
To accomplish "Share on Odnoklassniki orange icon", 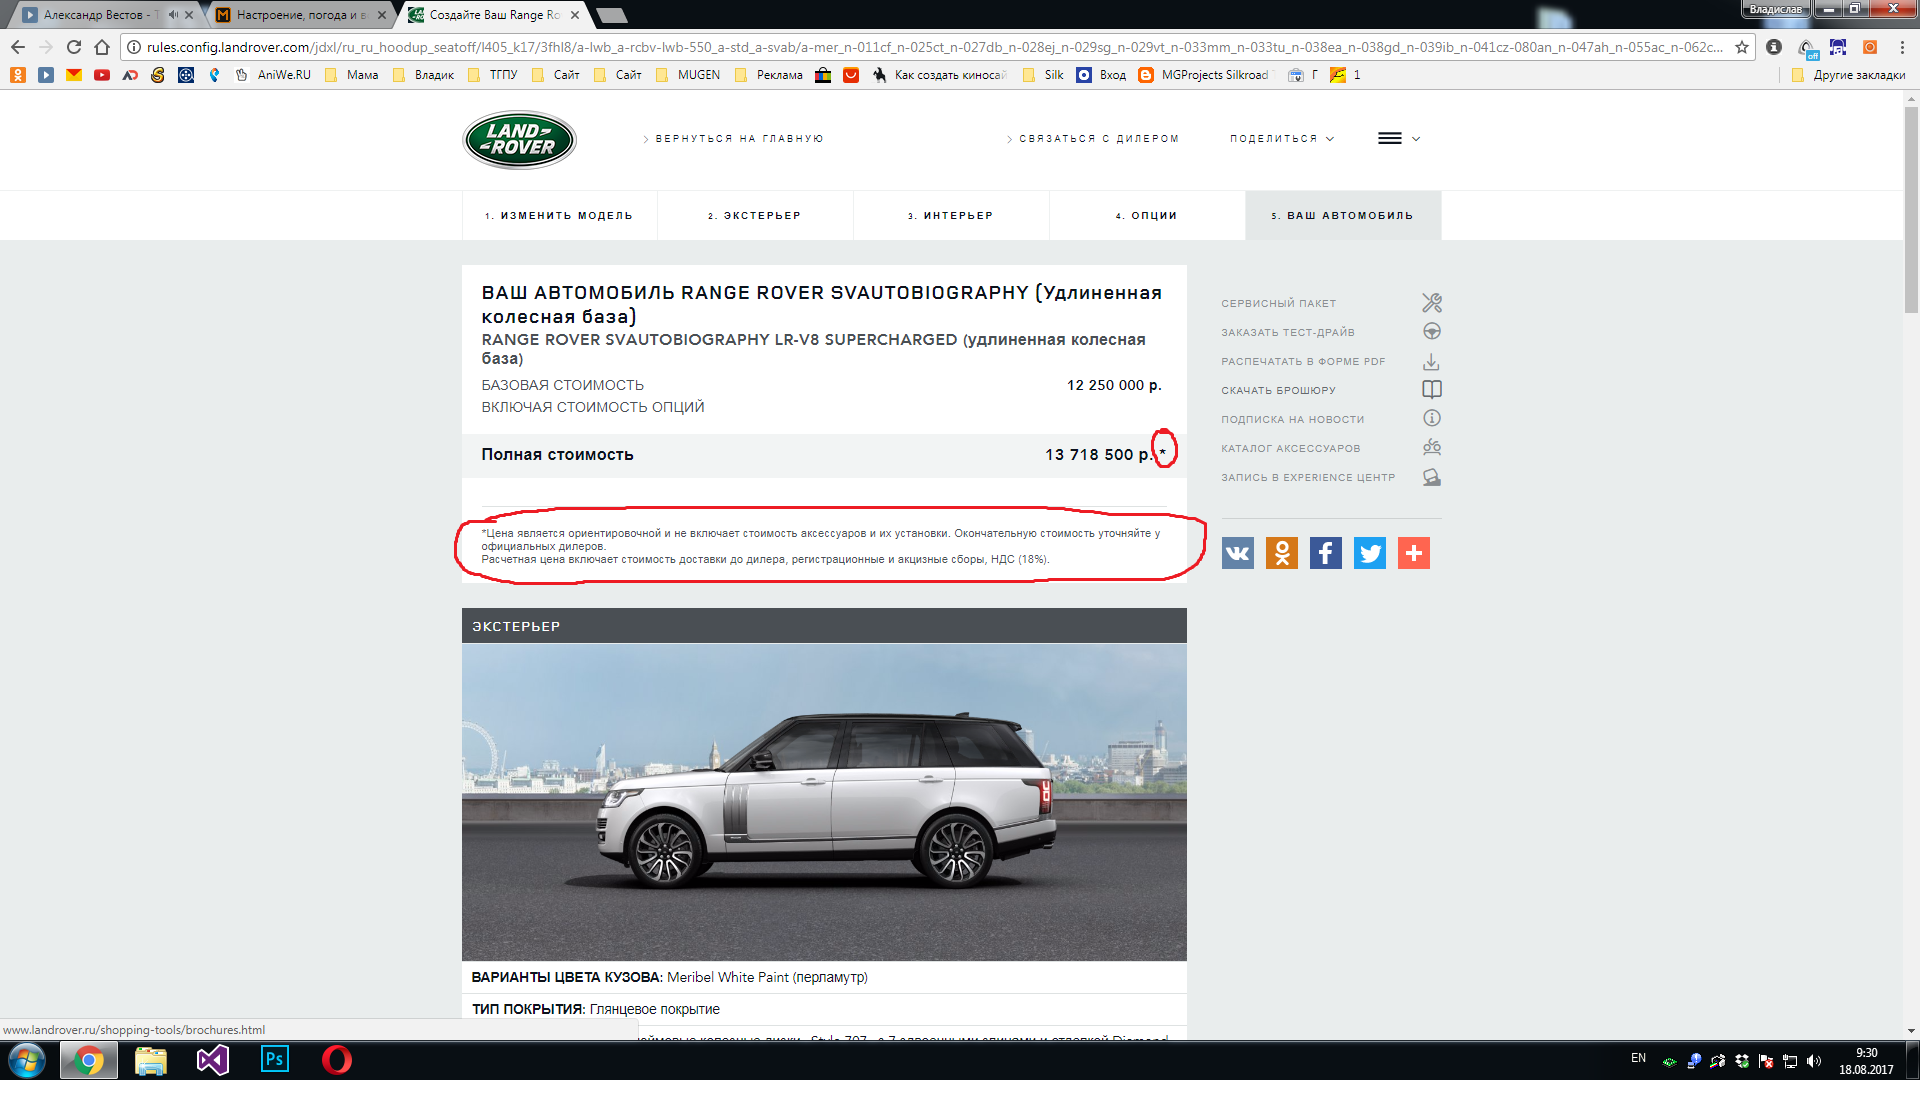I will [1282, 553].
